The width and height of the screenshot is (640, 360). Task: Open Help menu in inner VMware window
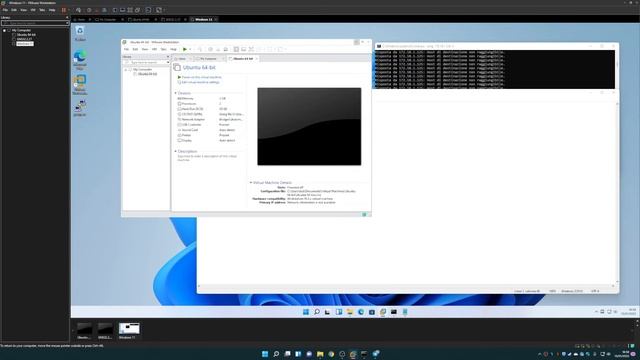(x=173, y=49)
